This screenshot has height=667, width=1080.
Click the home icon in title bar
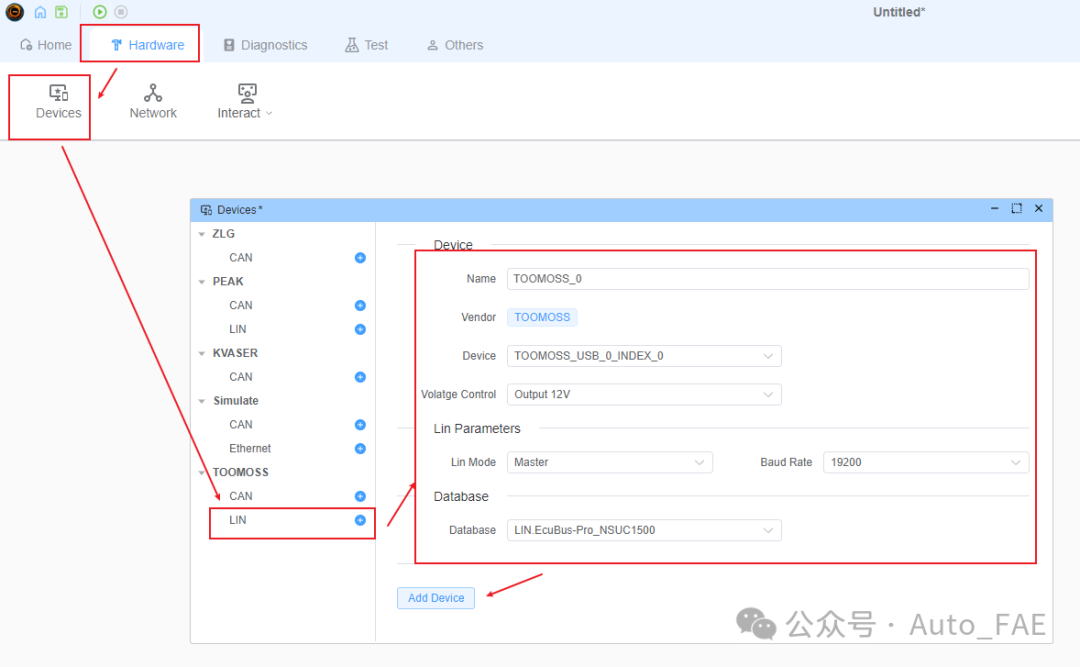pyautogui.click(x=41, y=12)
